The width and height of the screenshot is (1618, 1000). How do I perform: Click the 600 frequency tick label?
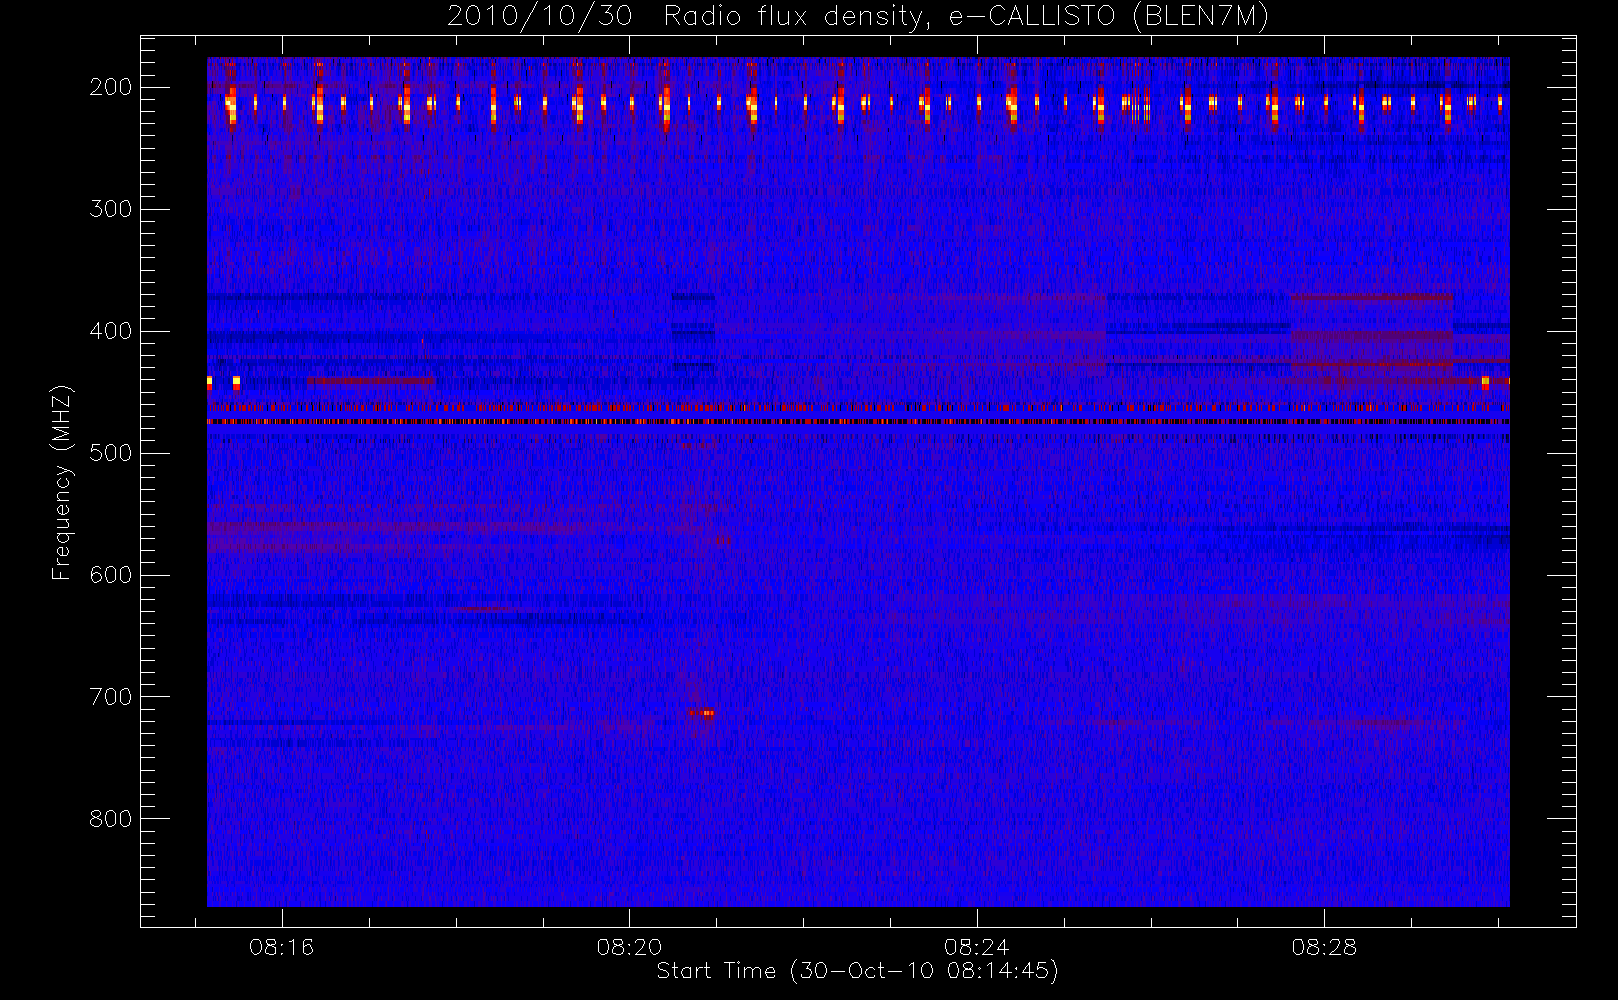111,575
